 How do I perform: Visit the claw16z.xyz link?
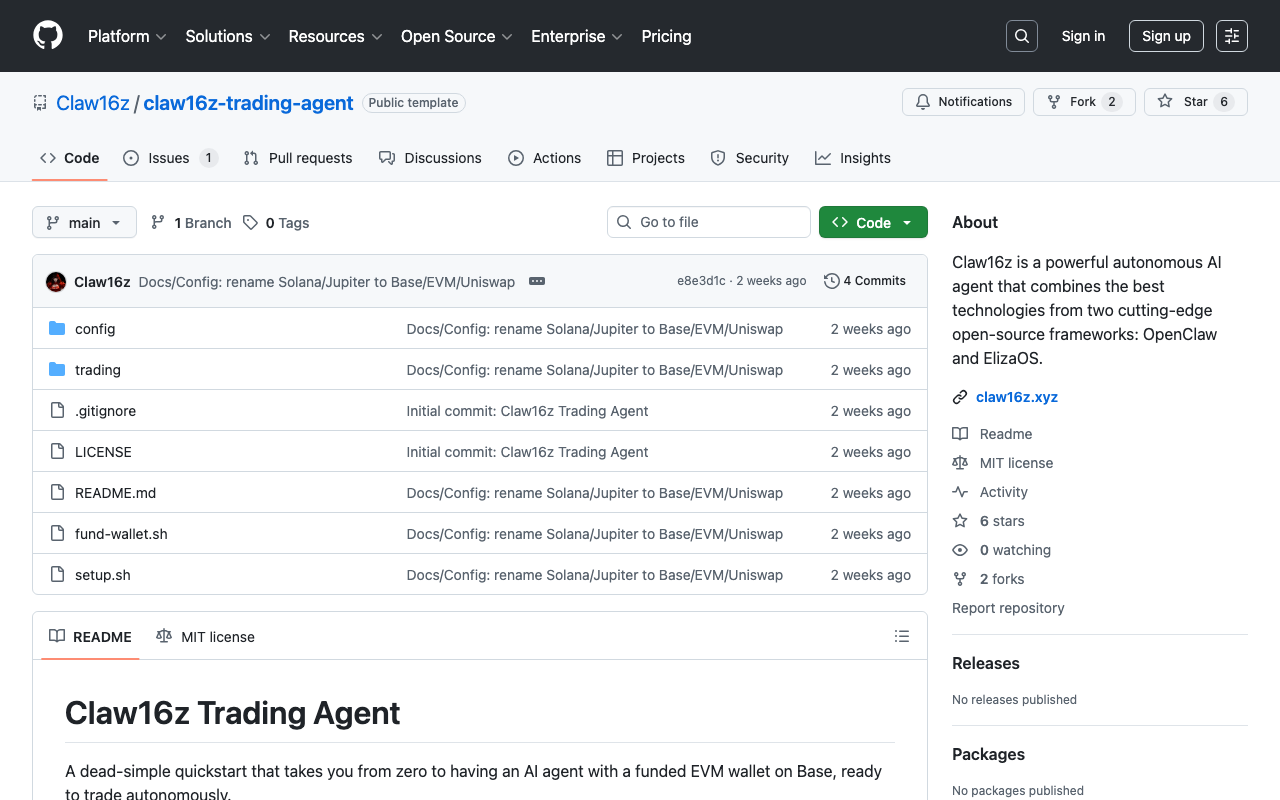pos(1016,397)
